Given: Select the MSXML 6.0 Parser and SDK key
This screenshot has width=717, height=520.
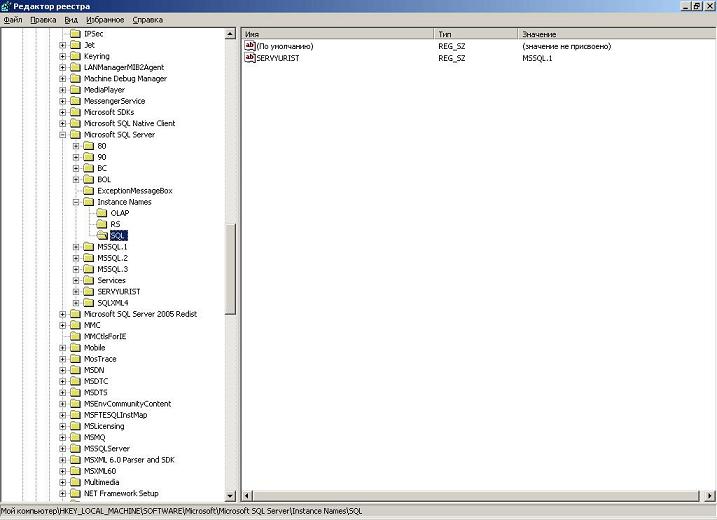Looking at the screenshot, I should coord(129,460).
